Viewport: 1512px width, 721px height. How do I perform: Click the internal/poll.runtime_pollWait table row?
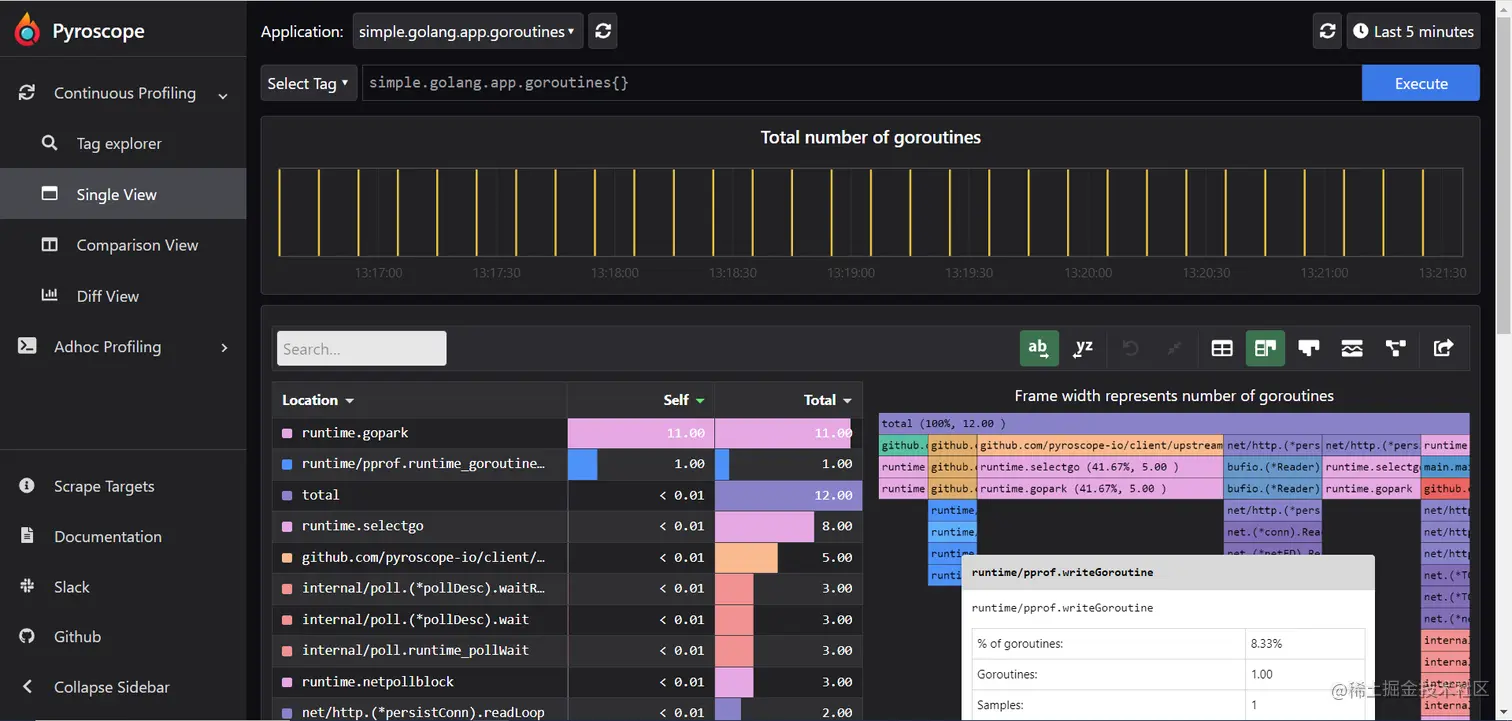pos(567,650)
